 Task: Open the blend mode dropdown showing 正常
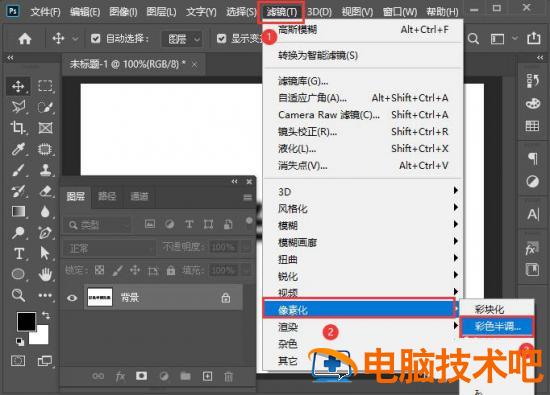109,248
